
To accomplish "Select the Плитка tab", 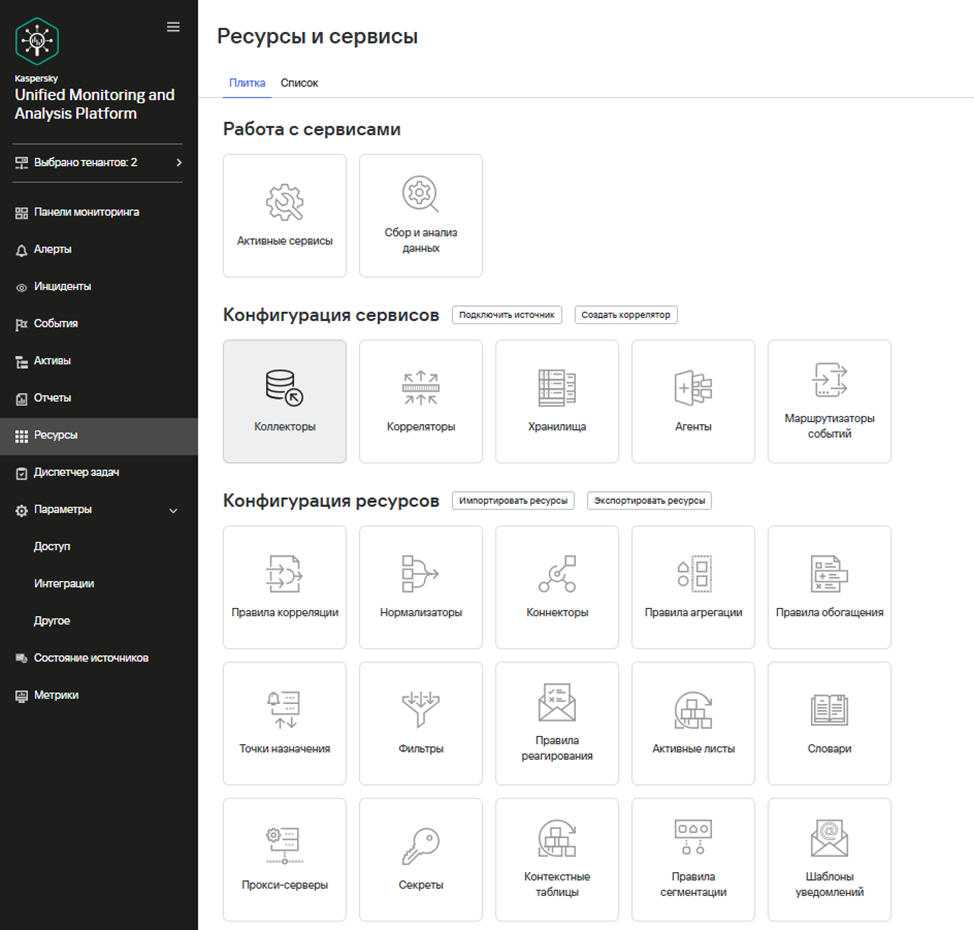I will point(247,83).
